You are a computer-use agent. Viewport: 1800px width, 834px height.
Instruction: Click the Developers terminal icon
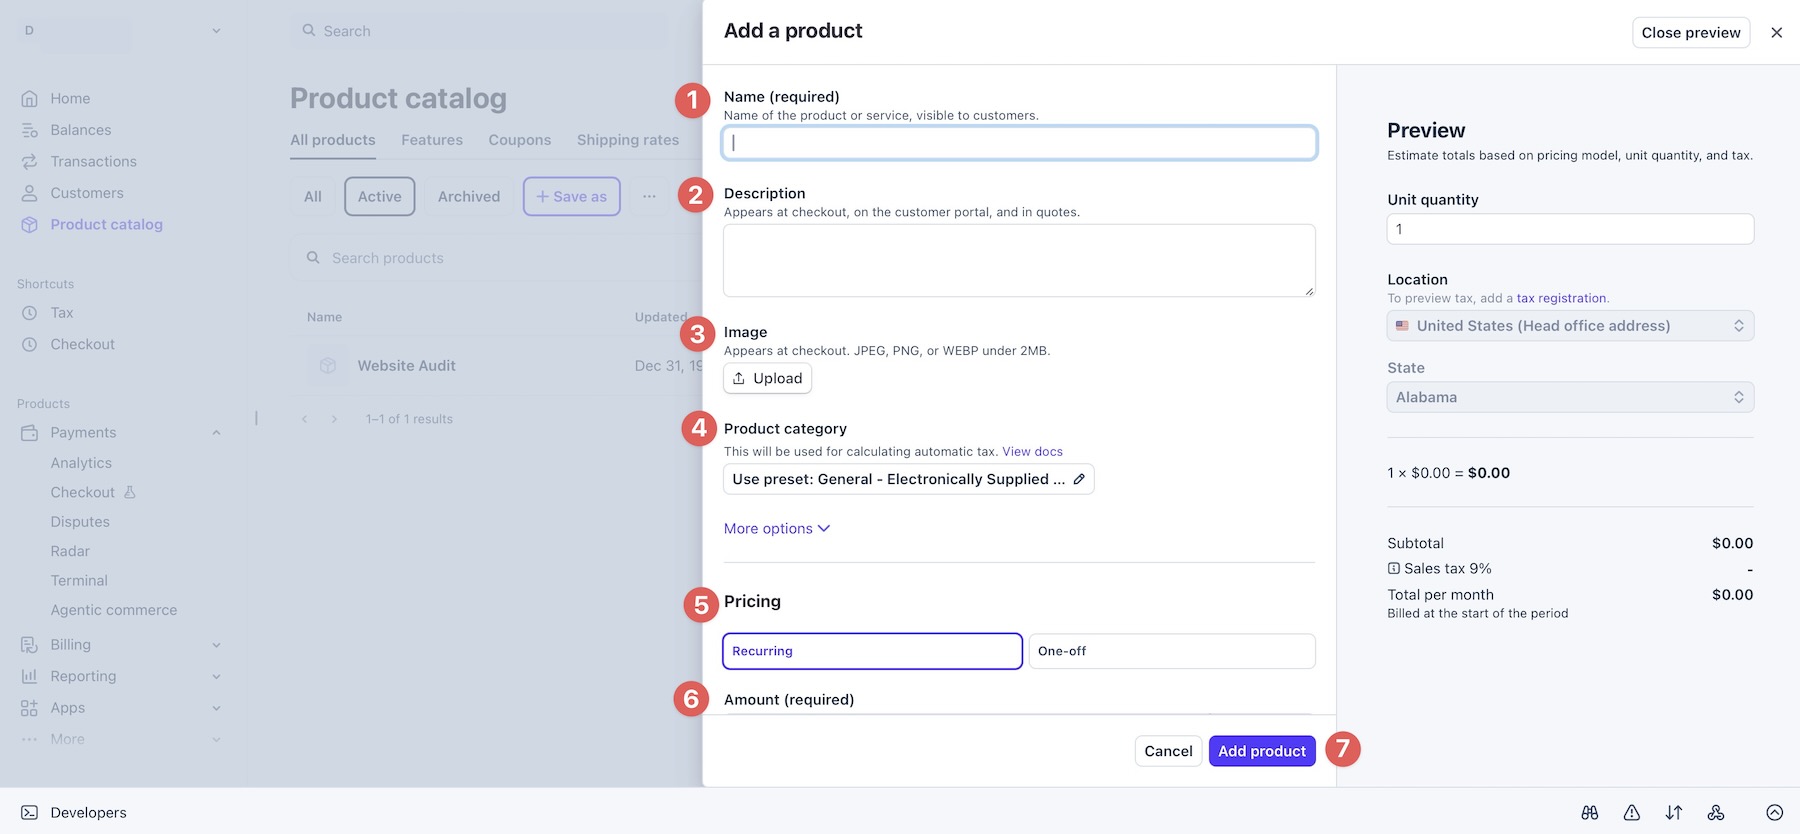30,813
